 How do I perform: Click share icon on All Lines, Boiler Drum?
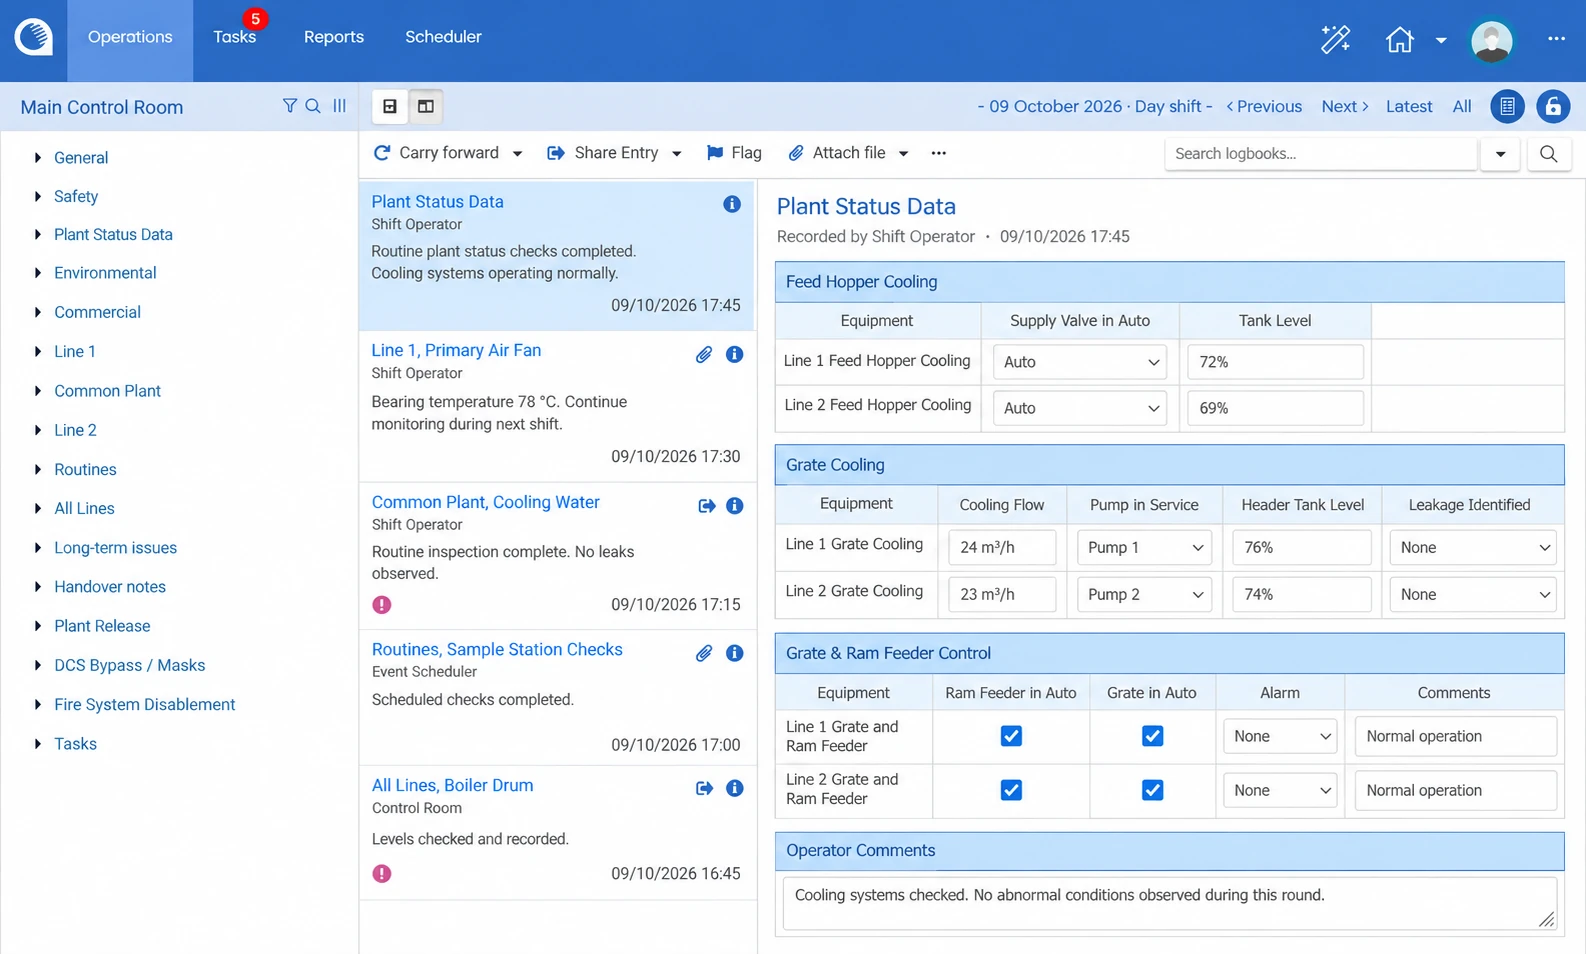click(x=704, y=788)
